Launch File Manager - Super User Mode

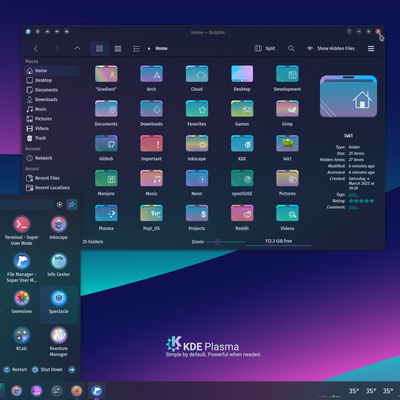pos(22,267)
